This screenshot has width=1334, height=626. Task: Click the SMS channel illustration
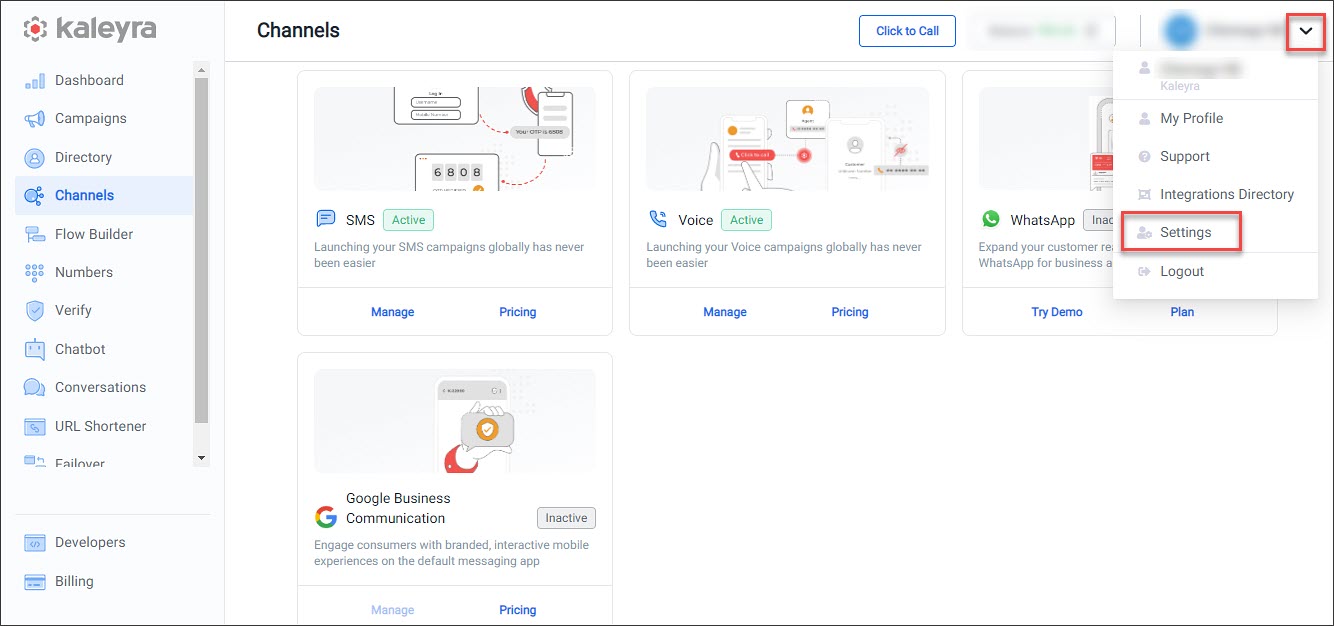(x=455, y=139)
